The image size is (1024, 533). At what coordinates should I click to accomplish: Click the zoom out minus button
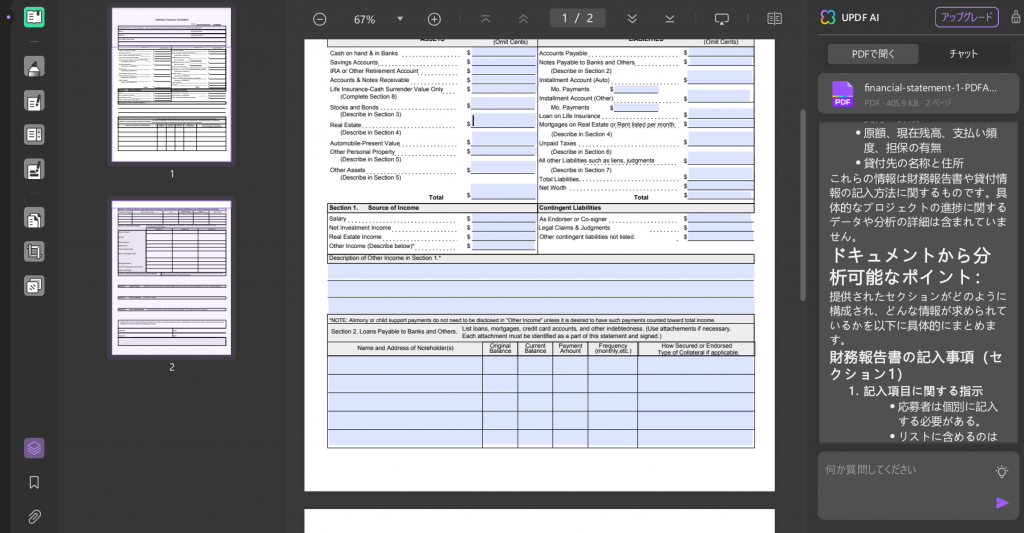click(x=319, y=19)
